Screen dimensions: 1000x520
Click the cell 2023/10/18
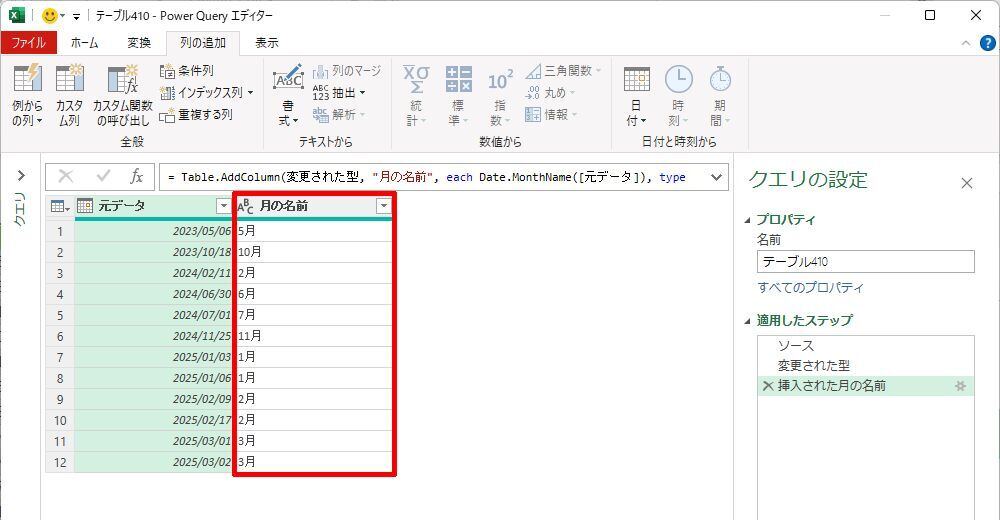(x=154, y=252)
